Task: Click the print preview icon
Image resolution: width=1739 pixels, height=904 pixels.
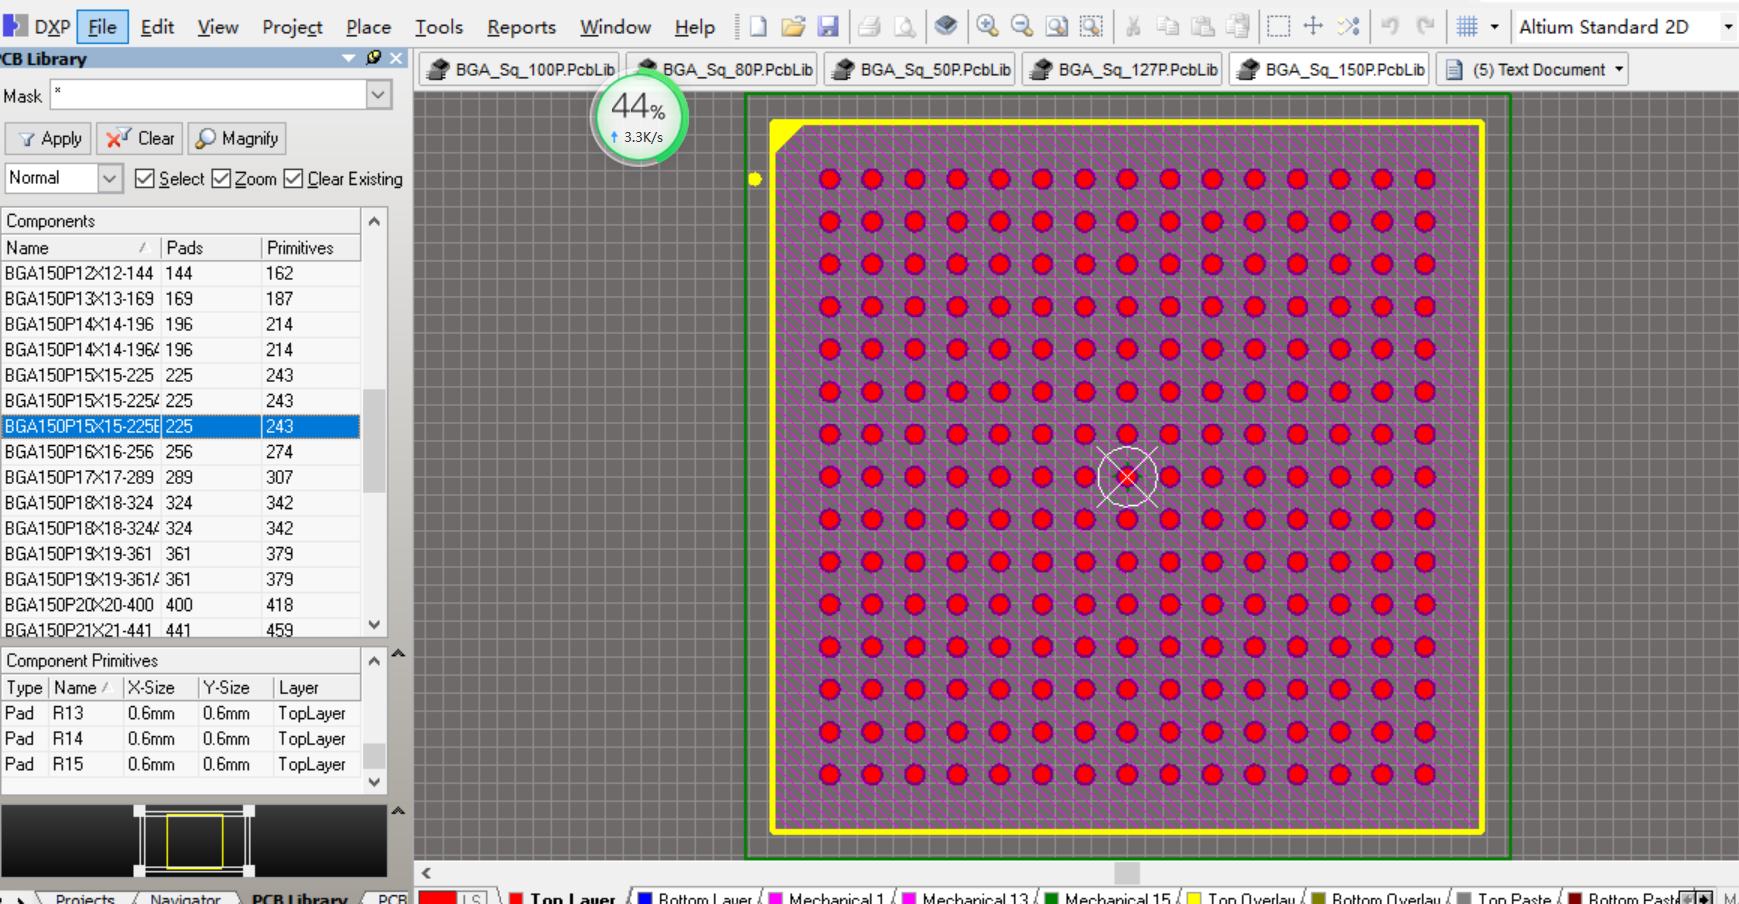Action: [904, 26]
